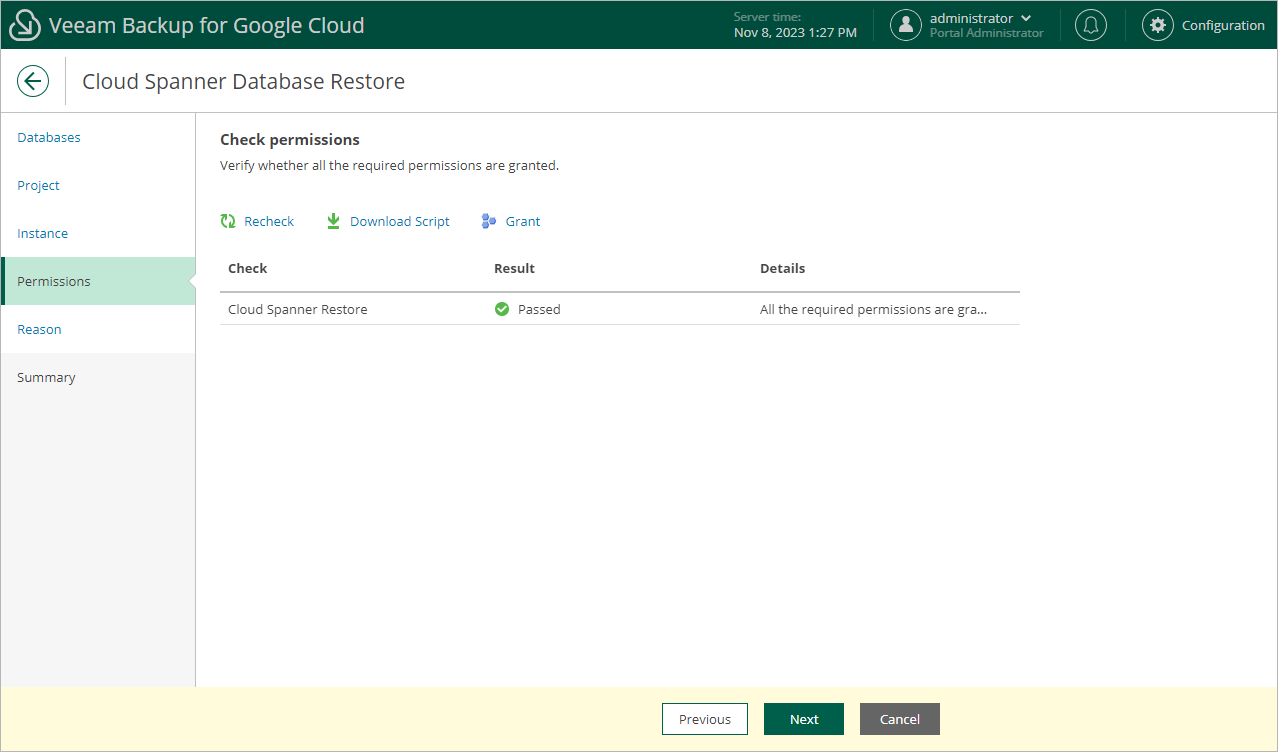Viewport: 1278px width, 752px height.
Task: Open the notifications bell icon
Action: [1091, 25]
